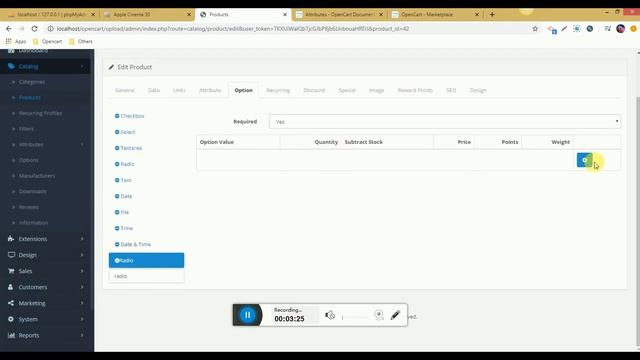
Task: Switch to the Apple Cinema 30 browser tab
Action: [147, 14]
